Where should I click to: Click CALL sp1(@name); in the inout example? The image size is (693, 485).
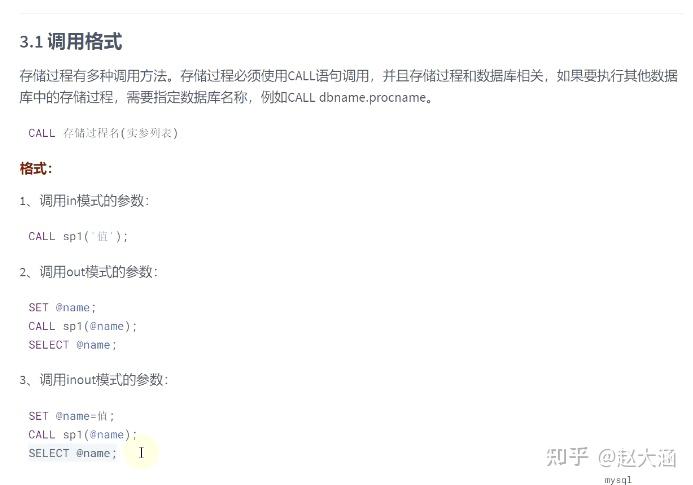[83, 435]
